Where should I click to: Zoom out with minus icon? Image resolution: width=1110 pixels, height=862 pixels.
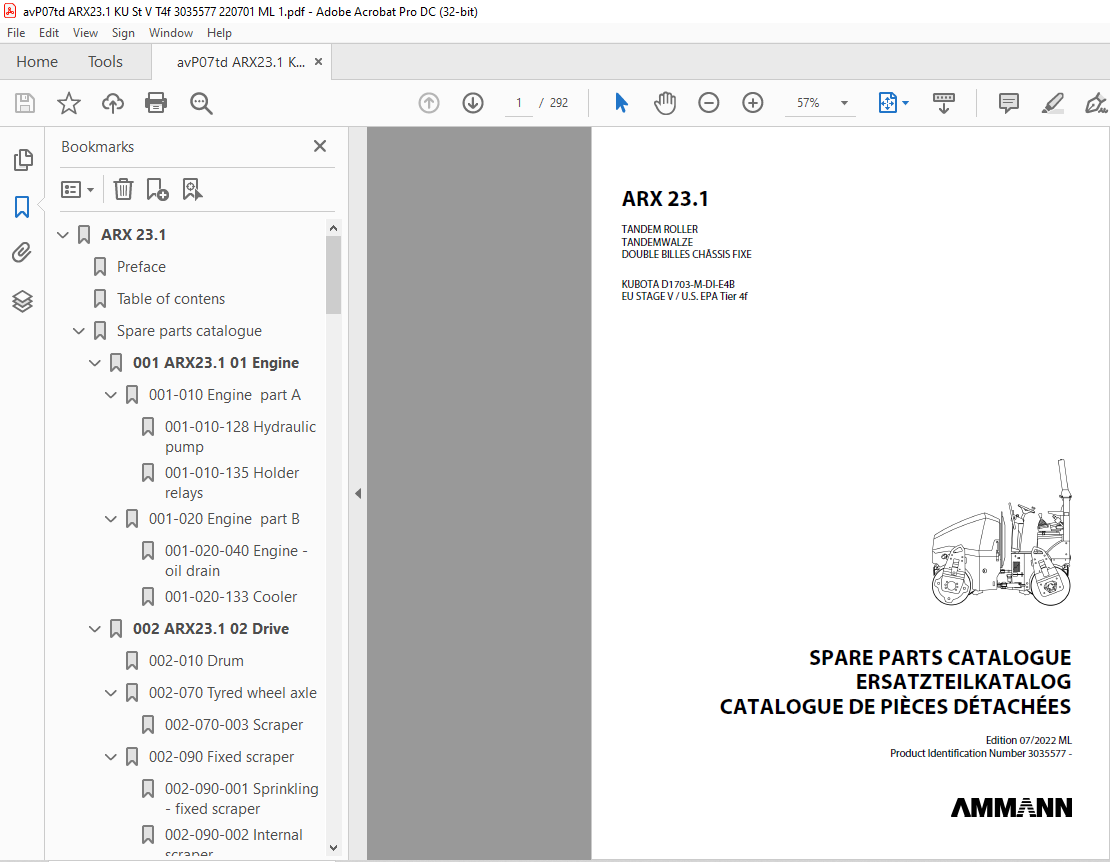[709, 103]
